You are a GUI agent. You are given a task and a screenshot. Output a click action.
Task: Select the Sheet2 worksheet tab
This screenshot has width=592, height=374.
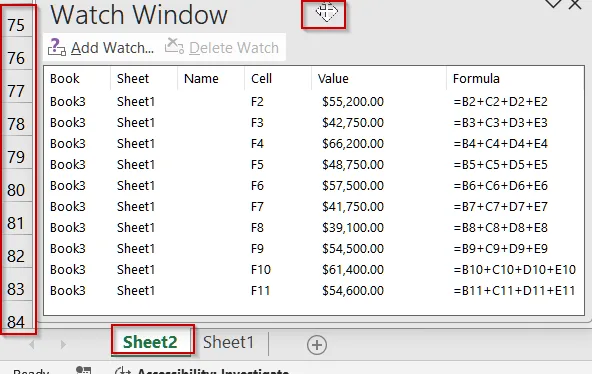coord(150,342)
